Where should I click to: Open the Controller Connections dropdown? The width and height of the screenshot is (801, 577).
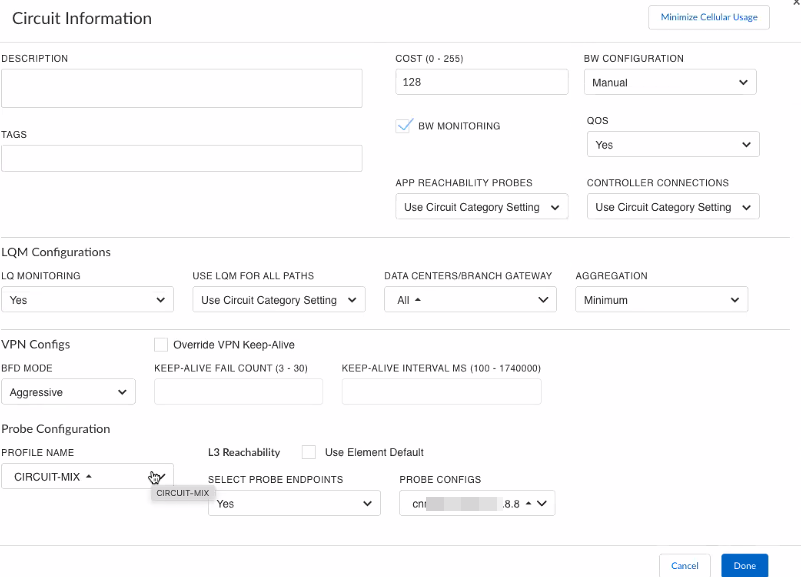coord(673,207)
